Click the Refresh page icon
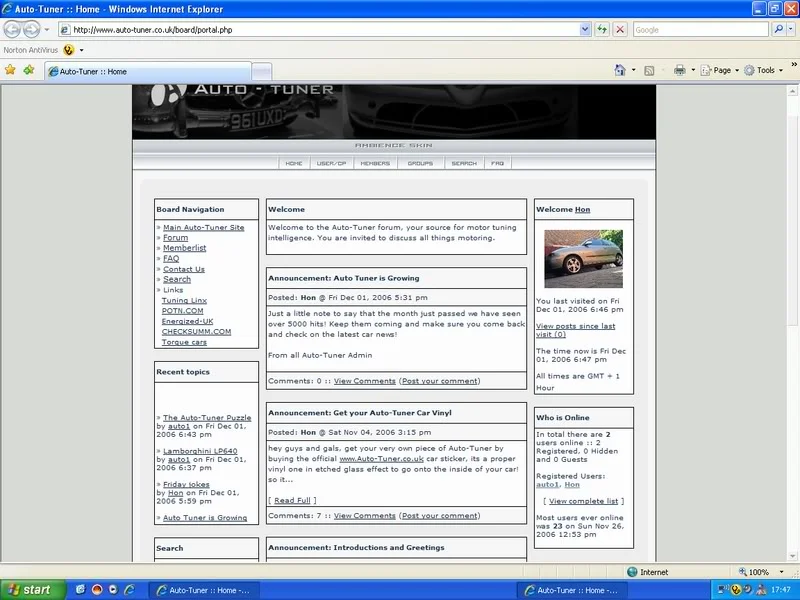 pyautogui.click(x=602, y=30)
